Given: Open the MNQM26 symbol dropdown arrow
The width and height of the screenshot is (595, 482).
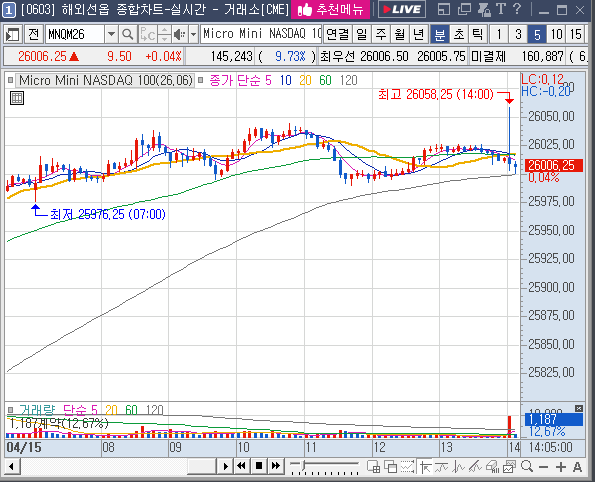Looking at the screenshot, I should tap(111, 35).
